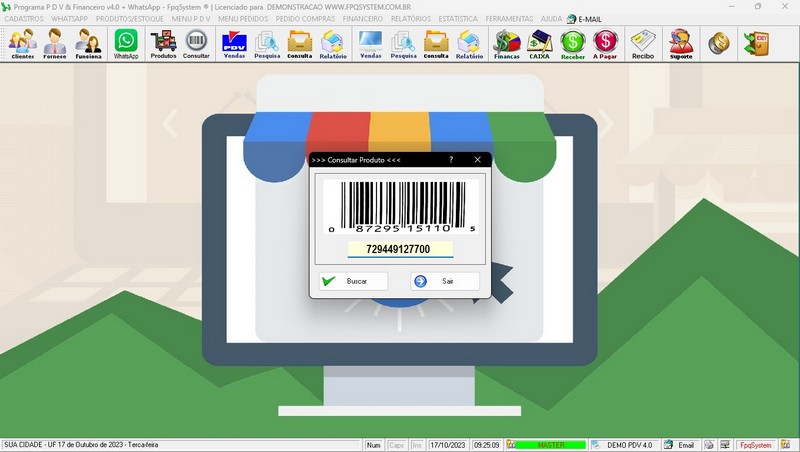Click the Num indicator in status bar
This screenshot has width=800, height=452.
click(373, 445)
